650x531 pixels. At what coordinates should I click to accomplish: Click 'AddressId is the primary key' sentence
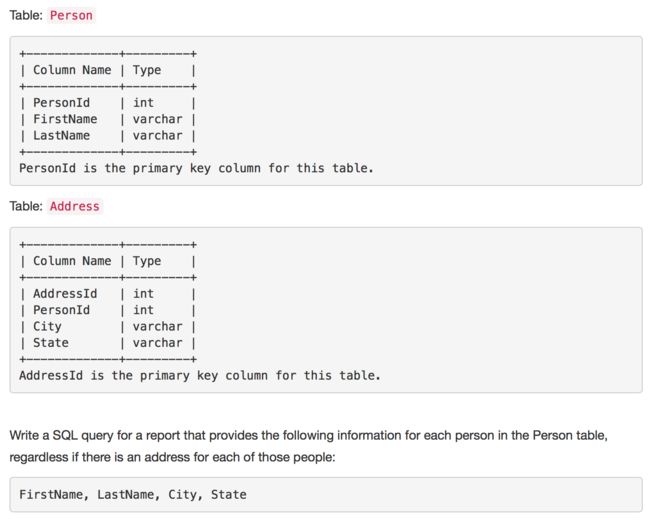coord(200,376)
